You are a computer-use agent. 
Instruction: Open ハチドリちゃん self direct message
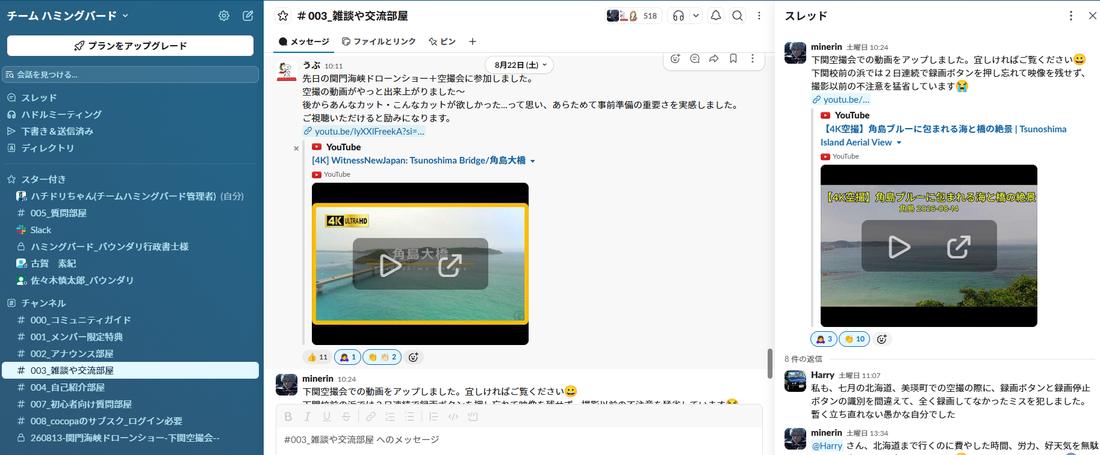point(130,196)
